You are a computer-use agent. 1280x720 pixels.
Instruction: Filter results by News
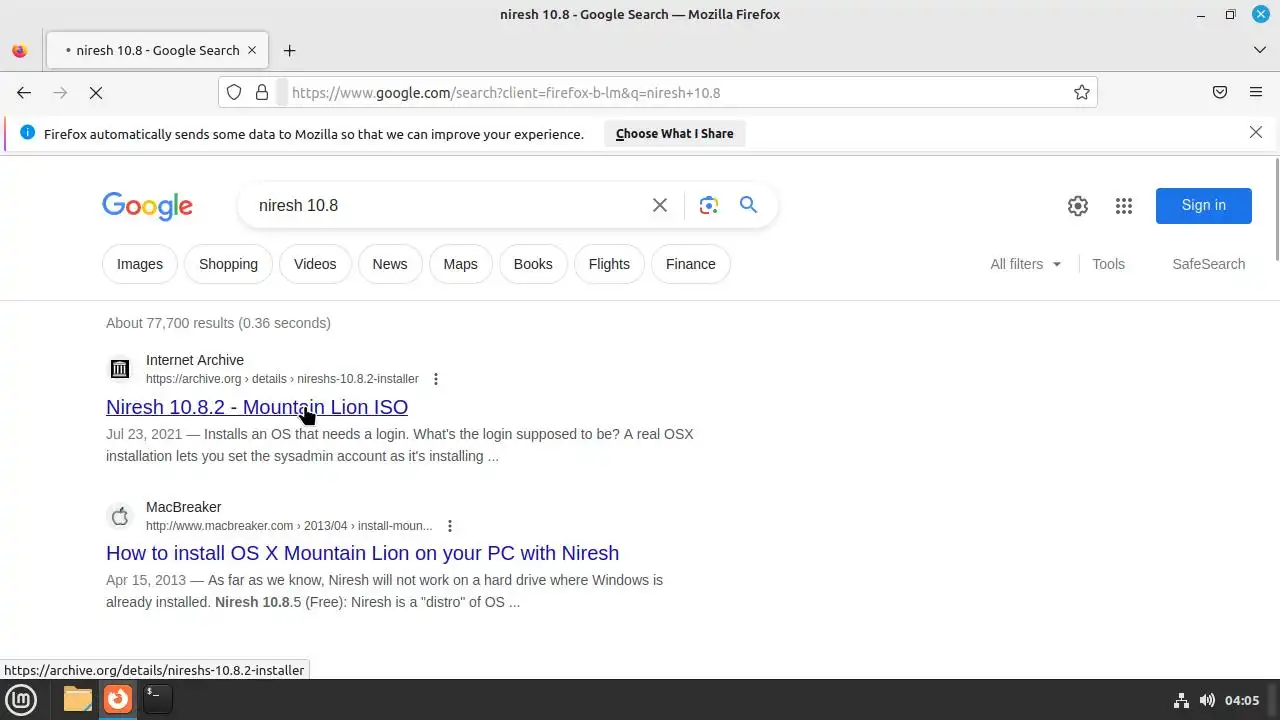390,264
